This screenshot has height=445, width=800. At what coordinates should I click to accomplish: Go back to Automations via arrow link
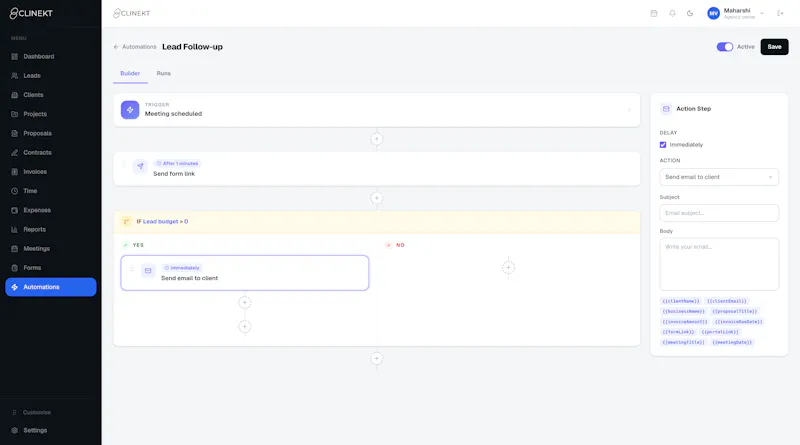coord(135,47)
